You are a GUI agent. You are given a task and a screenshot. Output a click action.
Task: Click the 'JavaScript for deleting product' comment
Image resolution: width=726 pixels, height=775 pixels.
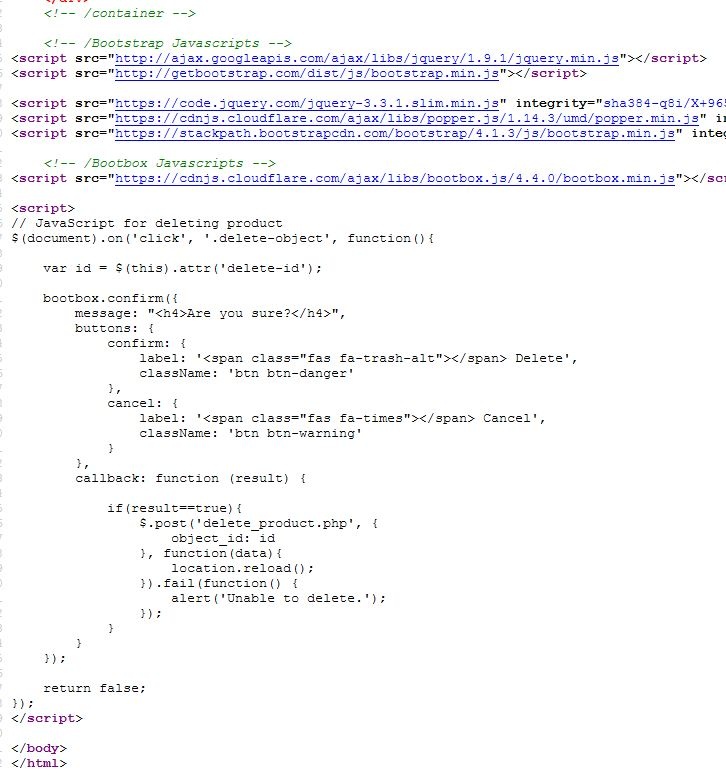pos(147,223)
